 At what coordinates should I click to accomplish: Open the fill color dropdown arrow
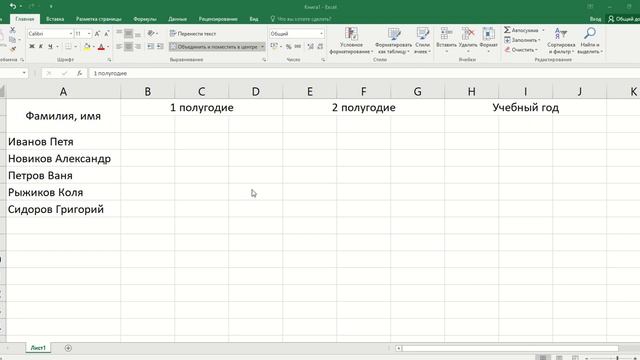[93, 47]
